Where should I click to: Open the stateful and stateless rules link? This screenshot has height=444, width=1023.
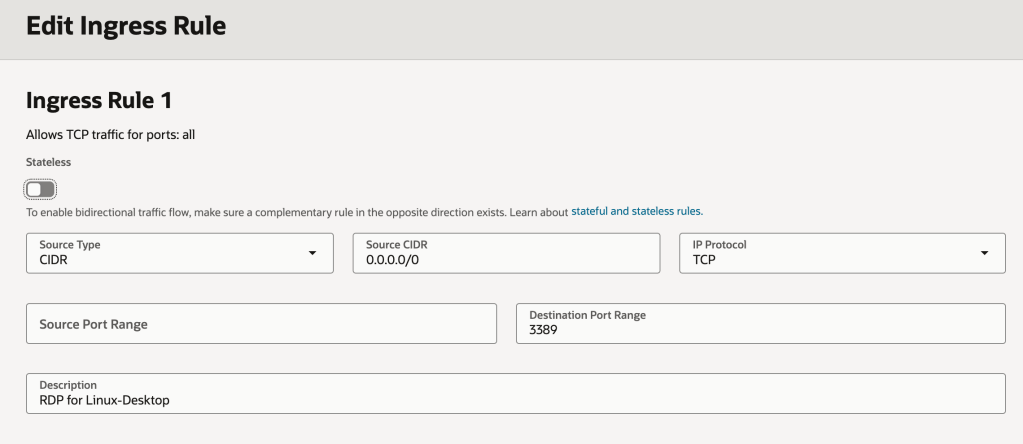point(637,212)
